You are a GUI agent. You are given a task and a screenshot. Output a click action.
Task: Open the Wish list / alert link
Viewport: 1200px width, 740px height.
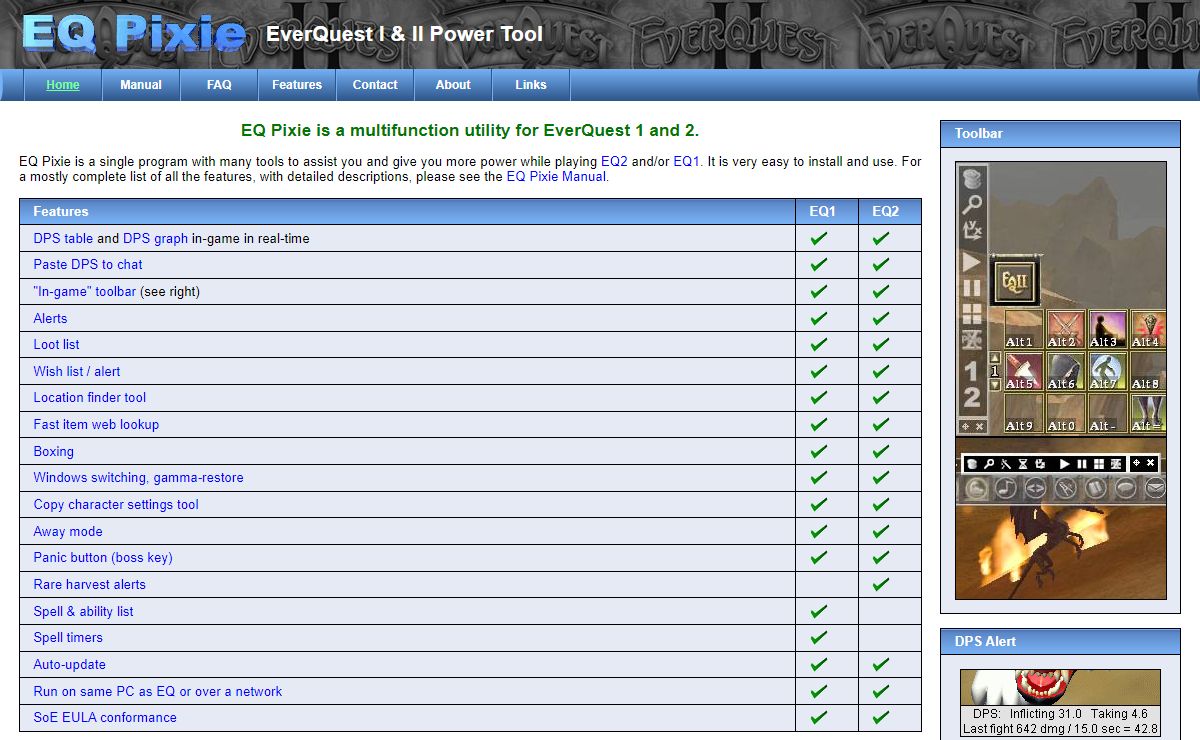coord(77,371)
